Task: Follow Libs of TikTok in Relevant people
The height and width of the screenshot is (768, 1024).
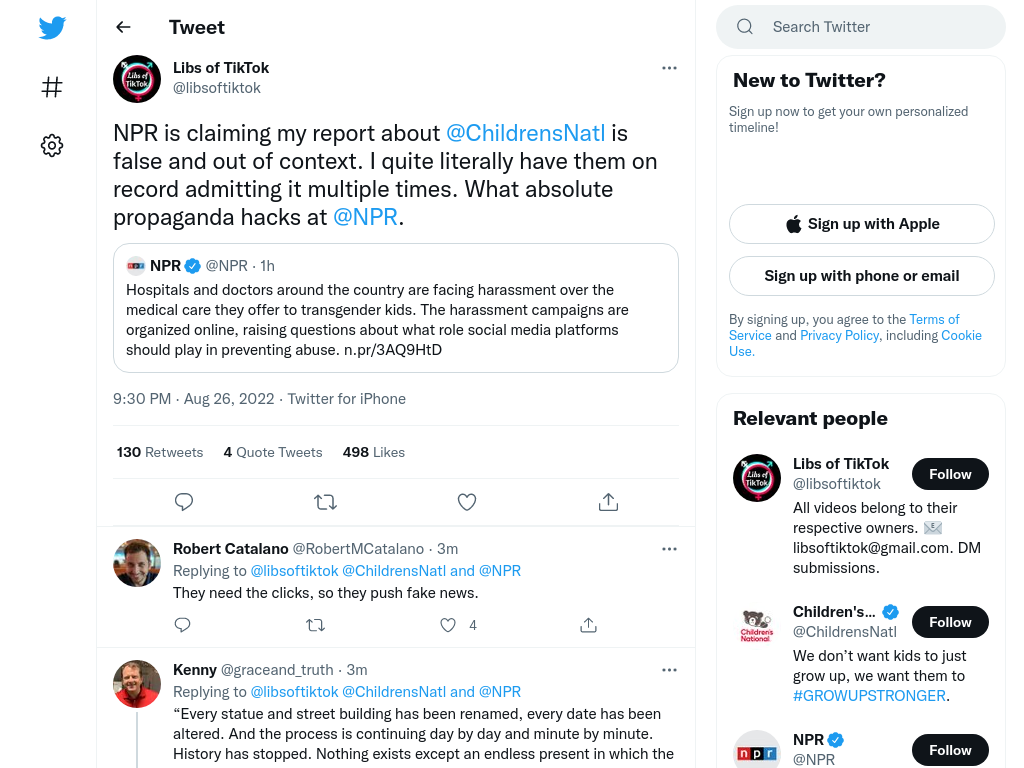Action: [950, 474]
